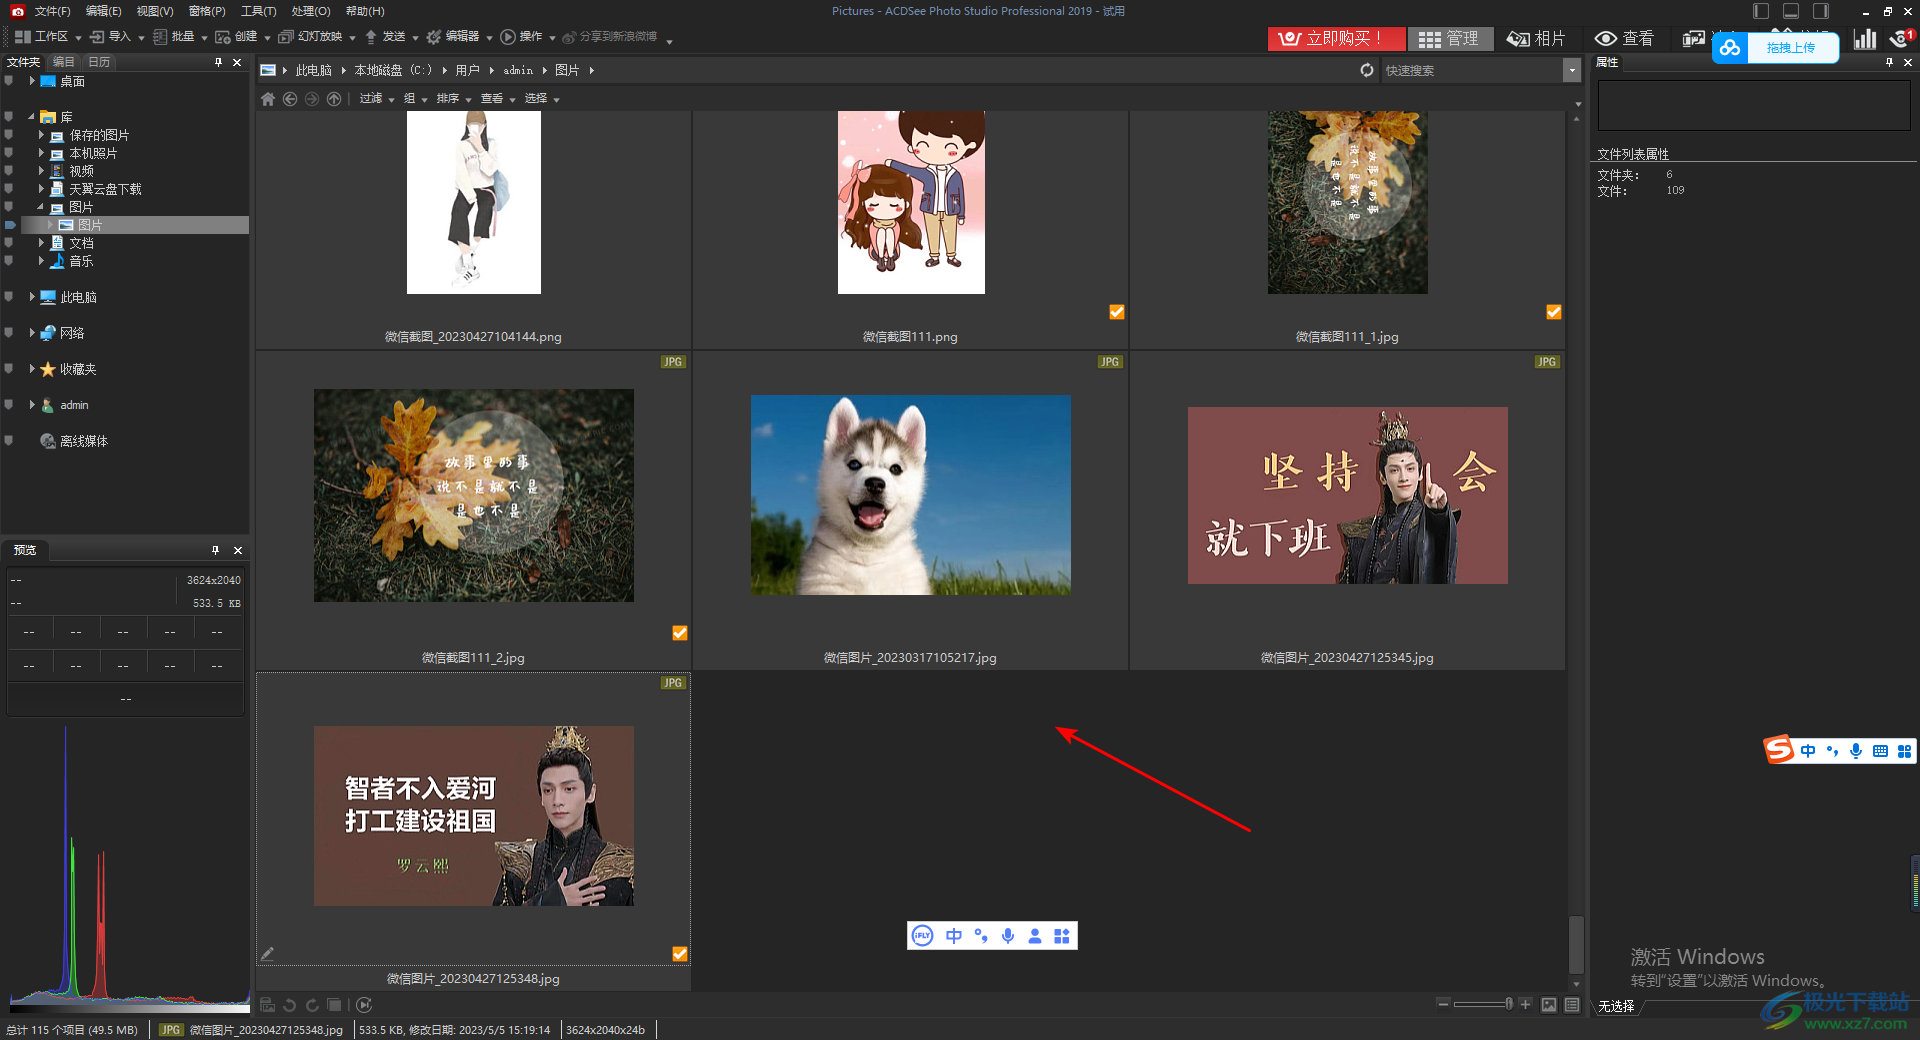Toggle tag checkbox on 微信图片_20230427125348.jpg
This screenshot has height=1040, width=1920.
680,954
